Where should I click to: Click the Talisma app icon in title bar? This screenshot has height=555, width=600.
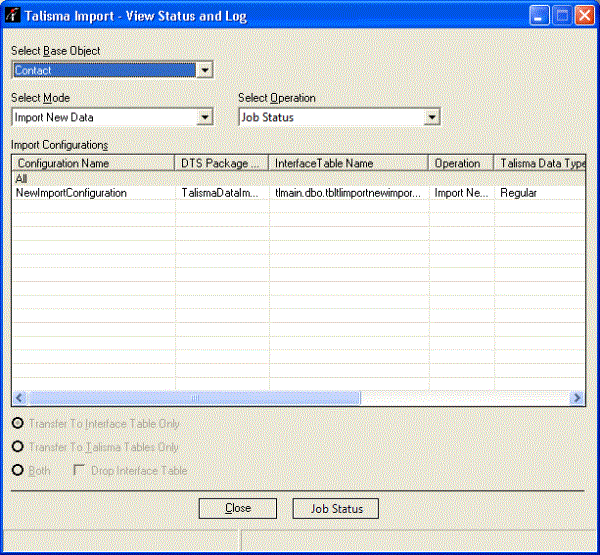pos(13,15)
